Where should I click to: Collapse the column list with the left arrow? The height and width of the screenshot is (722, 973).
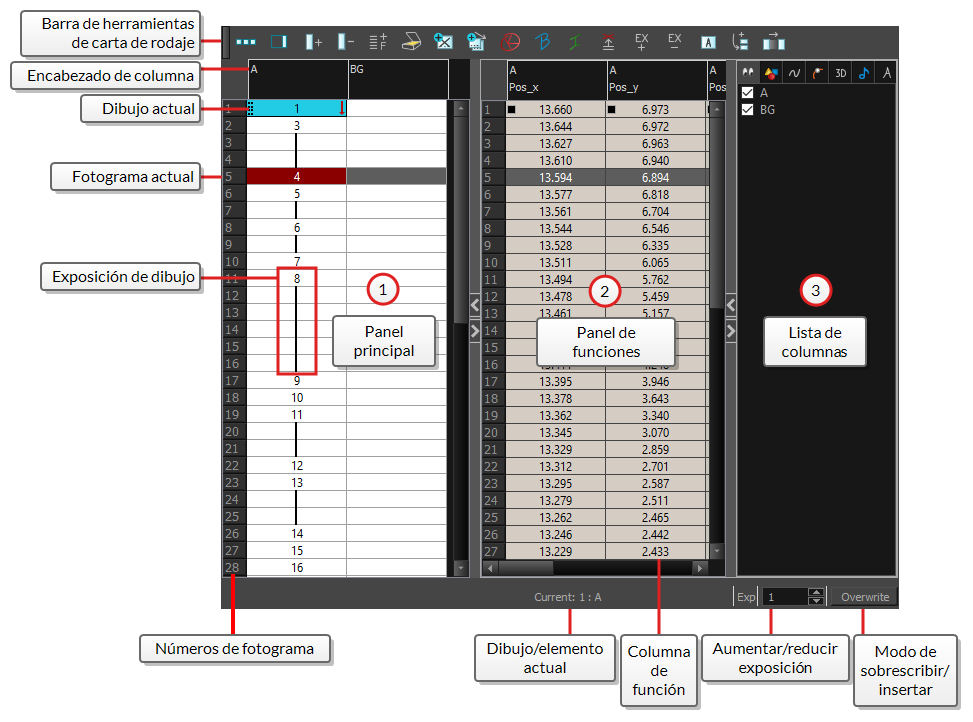(731, 305)
